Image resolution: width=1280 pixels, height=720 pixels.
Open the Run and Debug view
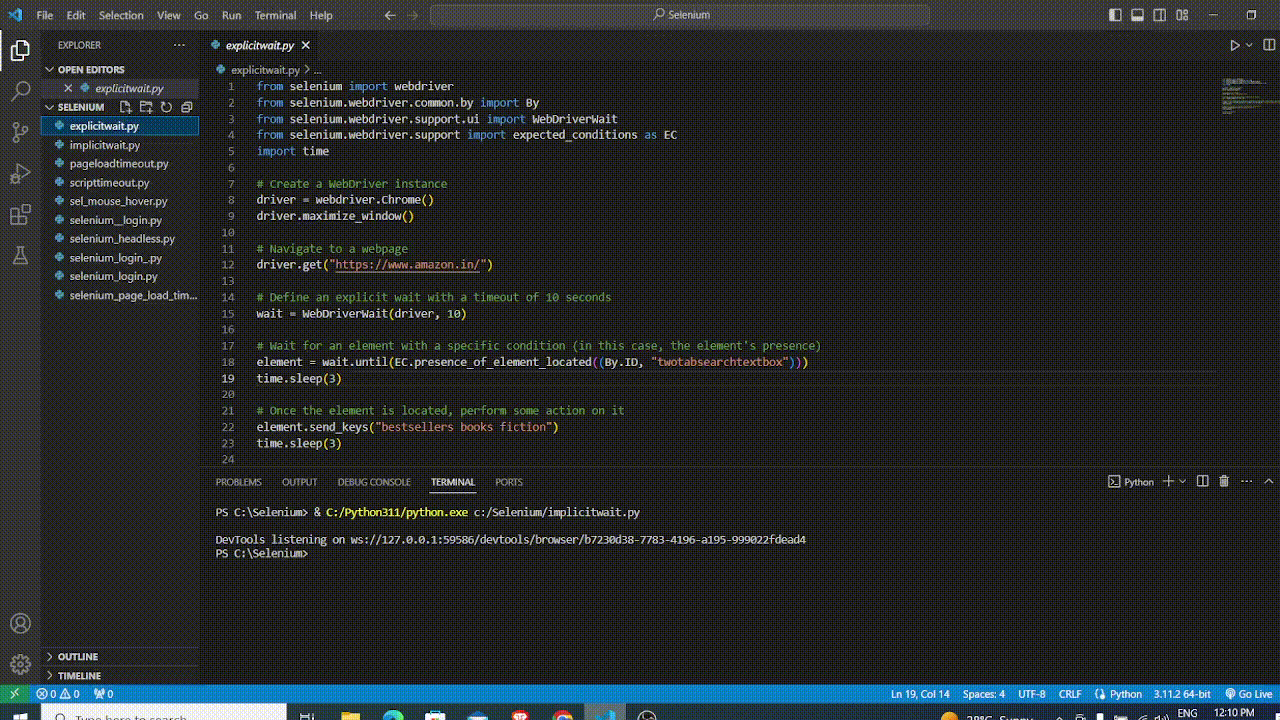[x=20, y=174]
